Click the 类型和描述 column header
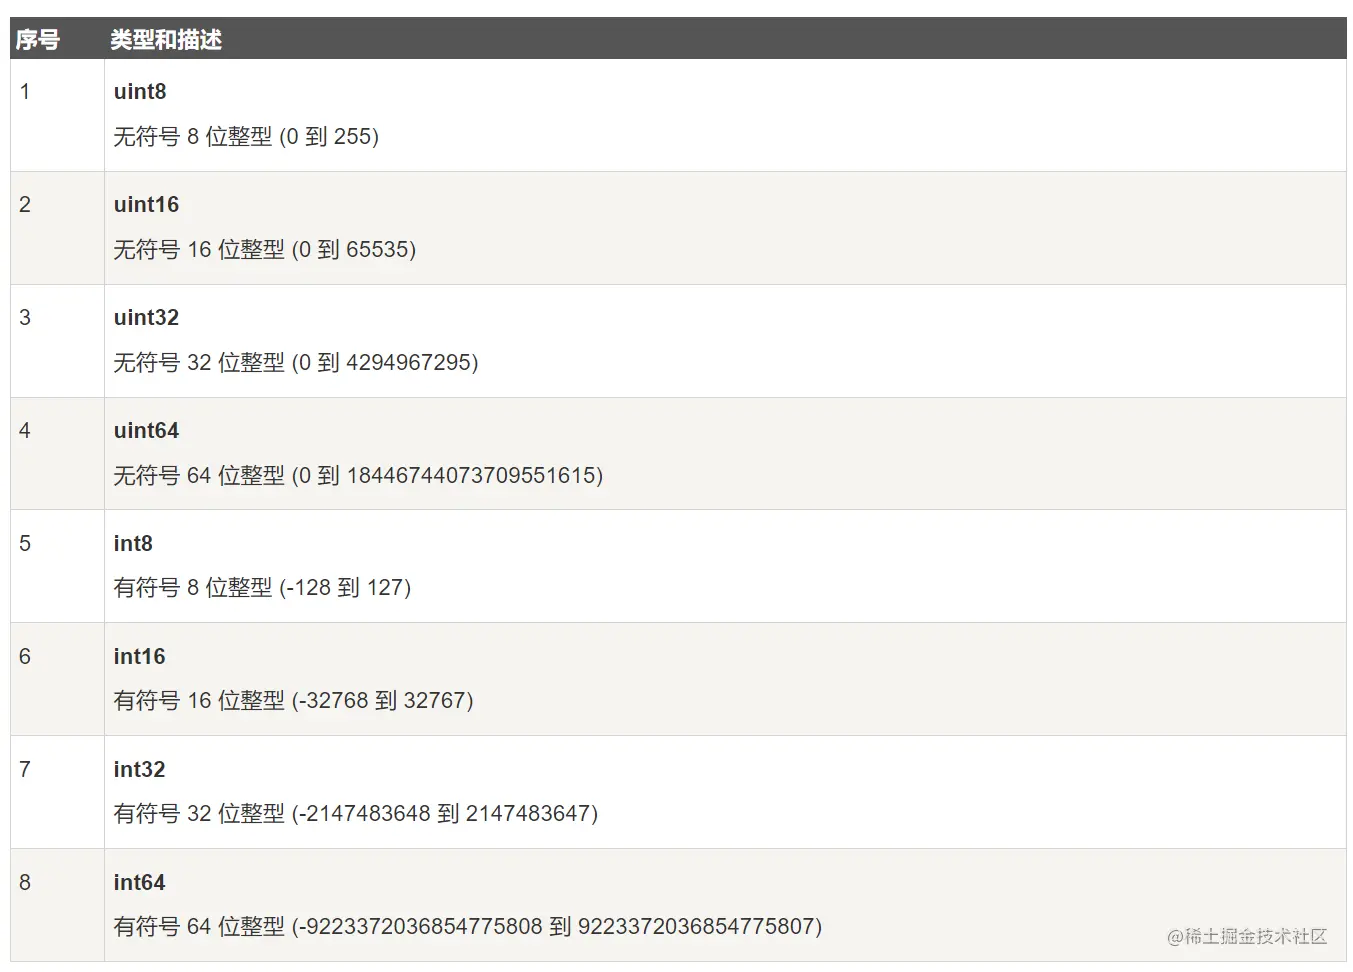The height and width of the screenshot is (972, 1353). pyautogui.click(x=166, y=40)
